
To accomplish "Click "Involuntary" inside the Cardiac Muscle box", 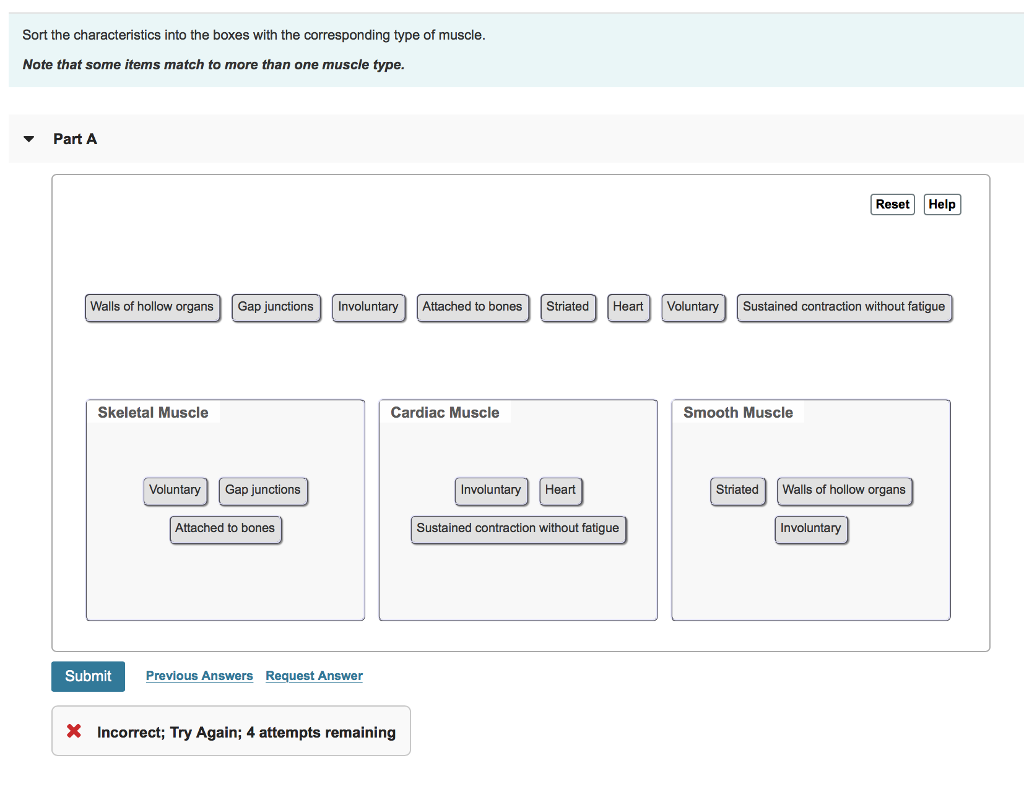I will (491, 491).
